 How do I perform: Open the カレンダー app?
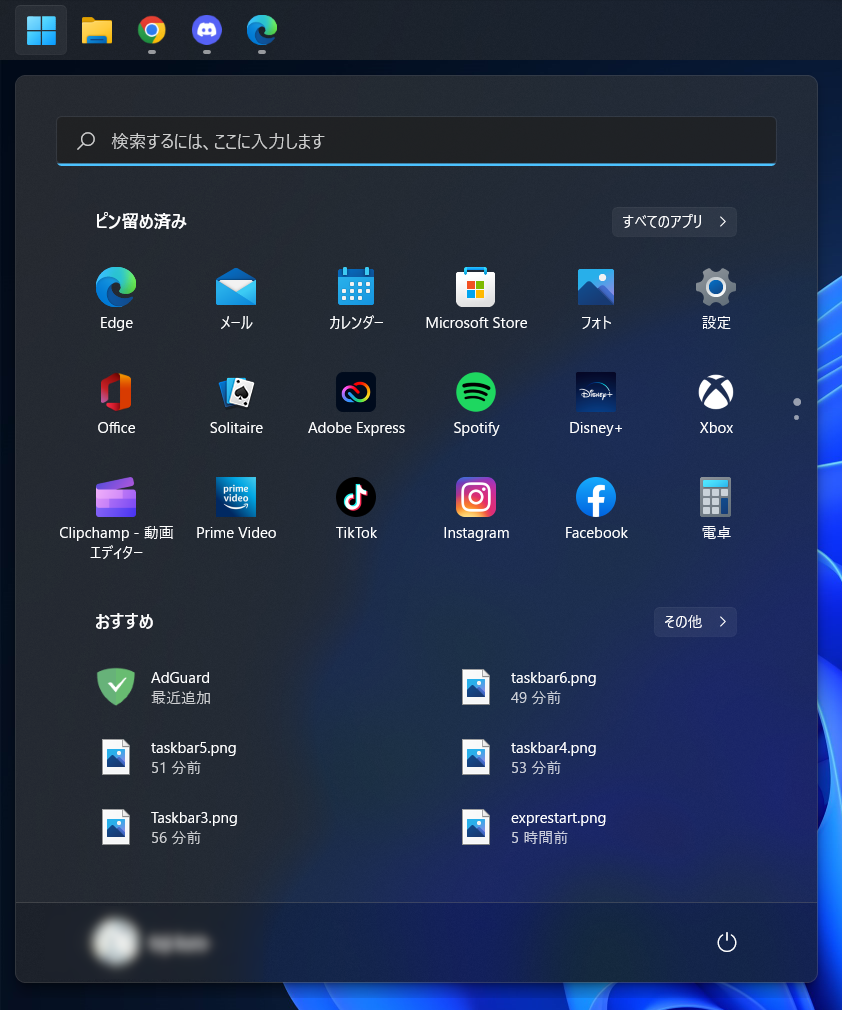pos(356,299)
